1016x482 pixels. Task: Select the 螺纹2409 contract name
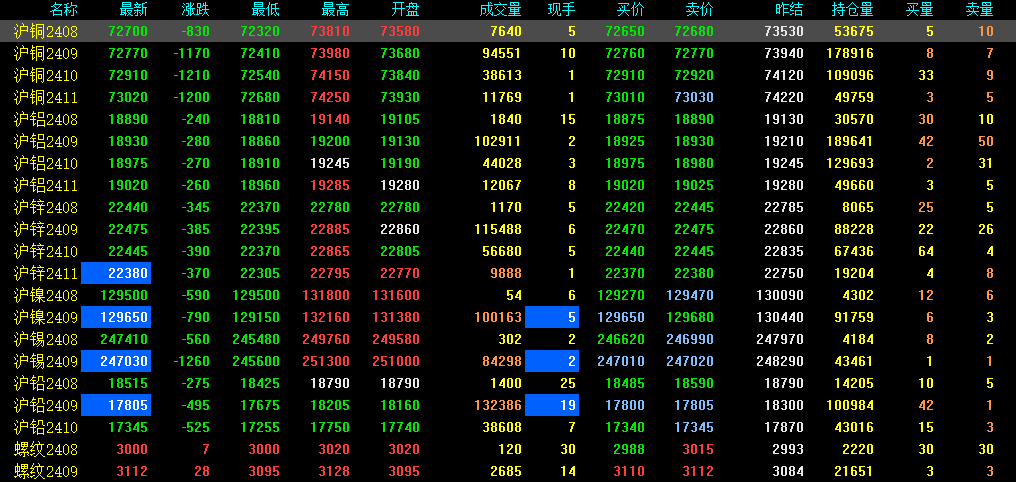point(45,472)
